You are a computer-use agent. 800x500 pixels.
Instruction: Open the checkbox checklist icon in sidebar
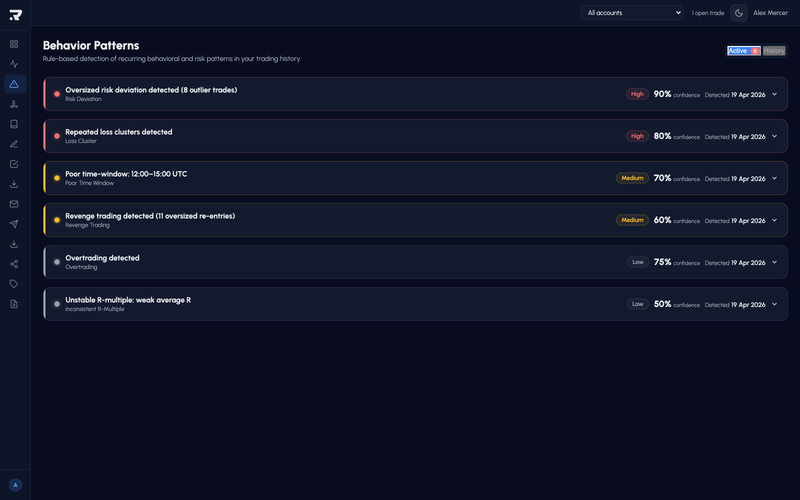(14, 164)
